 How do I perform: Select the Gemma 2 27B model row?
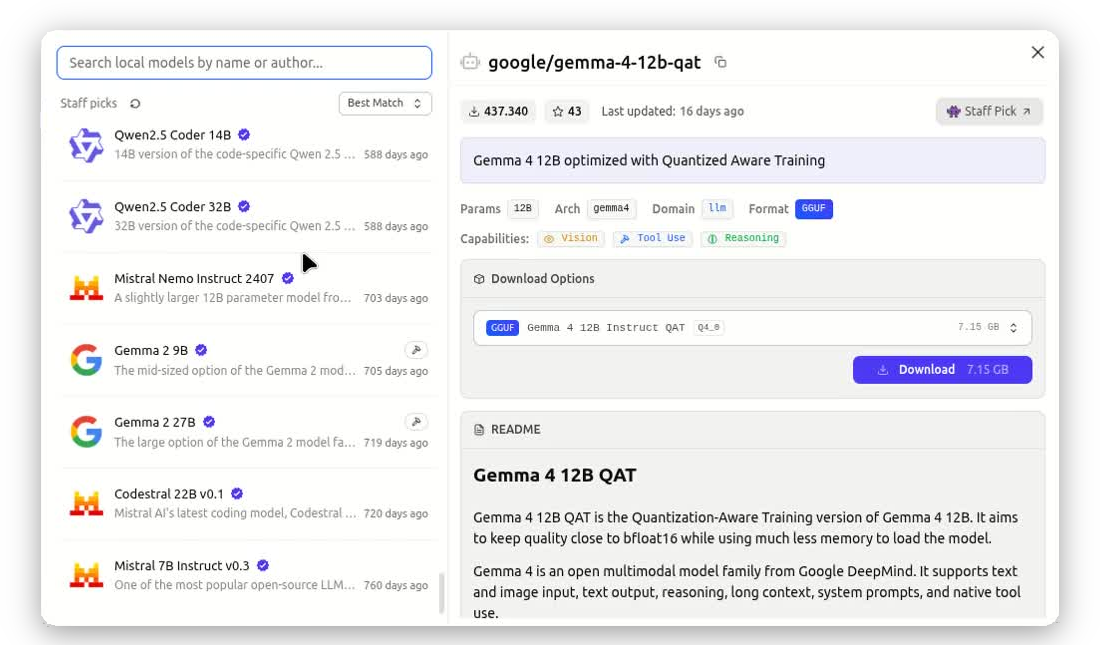pyautogui.click(x=247, y=431)
